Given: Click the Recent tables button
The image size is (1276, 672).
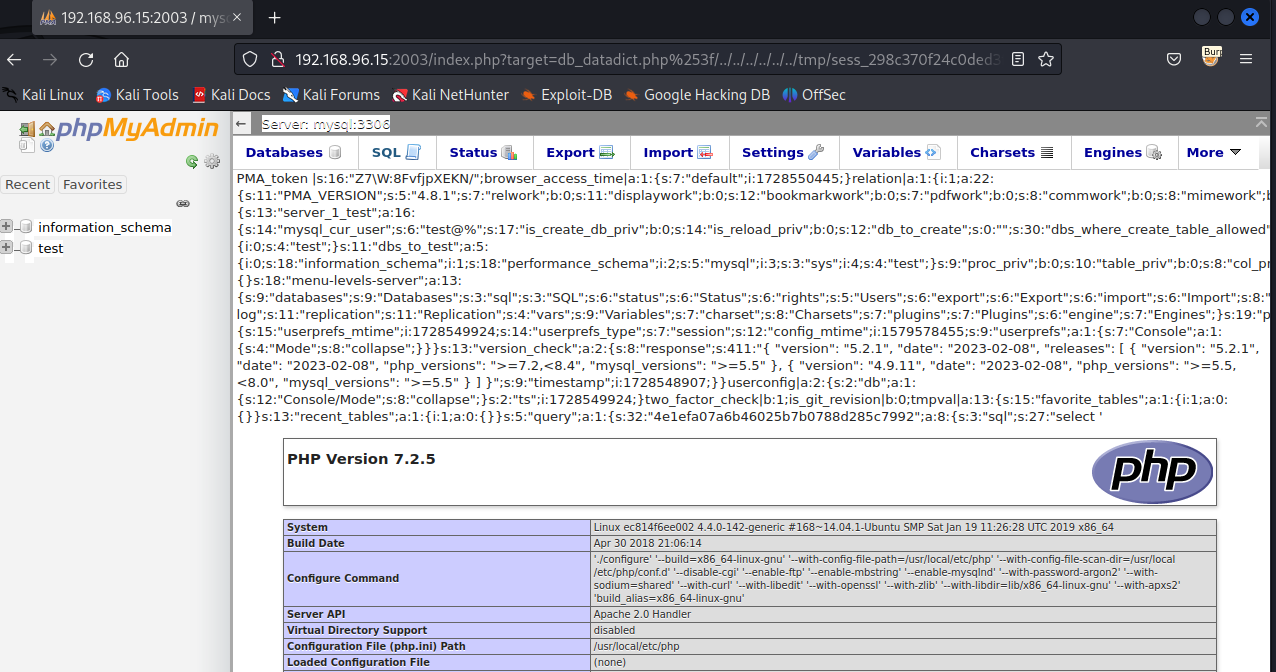Looking at the screenshot, I should [x=28, y=184].
